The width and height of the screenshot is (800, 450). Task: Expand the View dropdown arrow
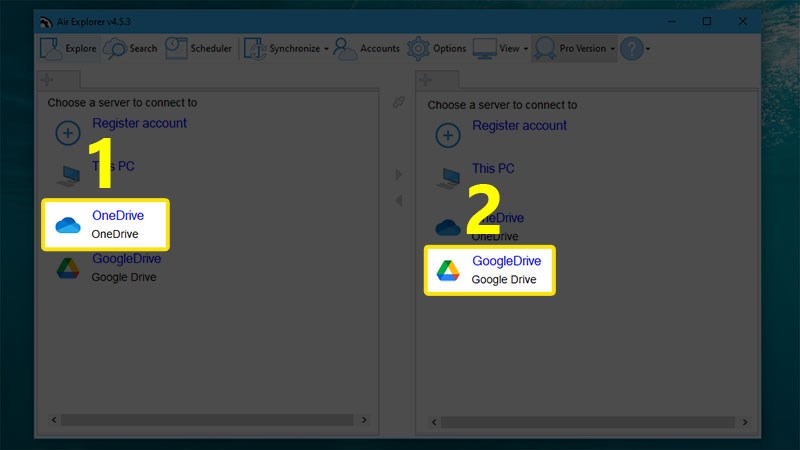click(x=526, y=49)
